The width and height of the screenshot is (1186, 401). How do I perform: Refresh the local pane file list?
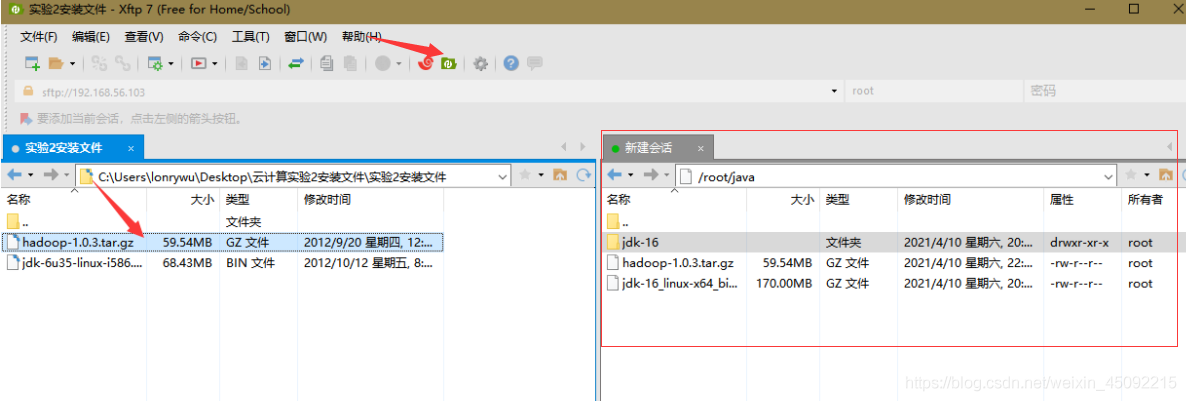point(582,176)
